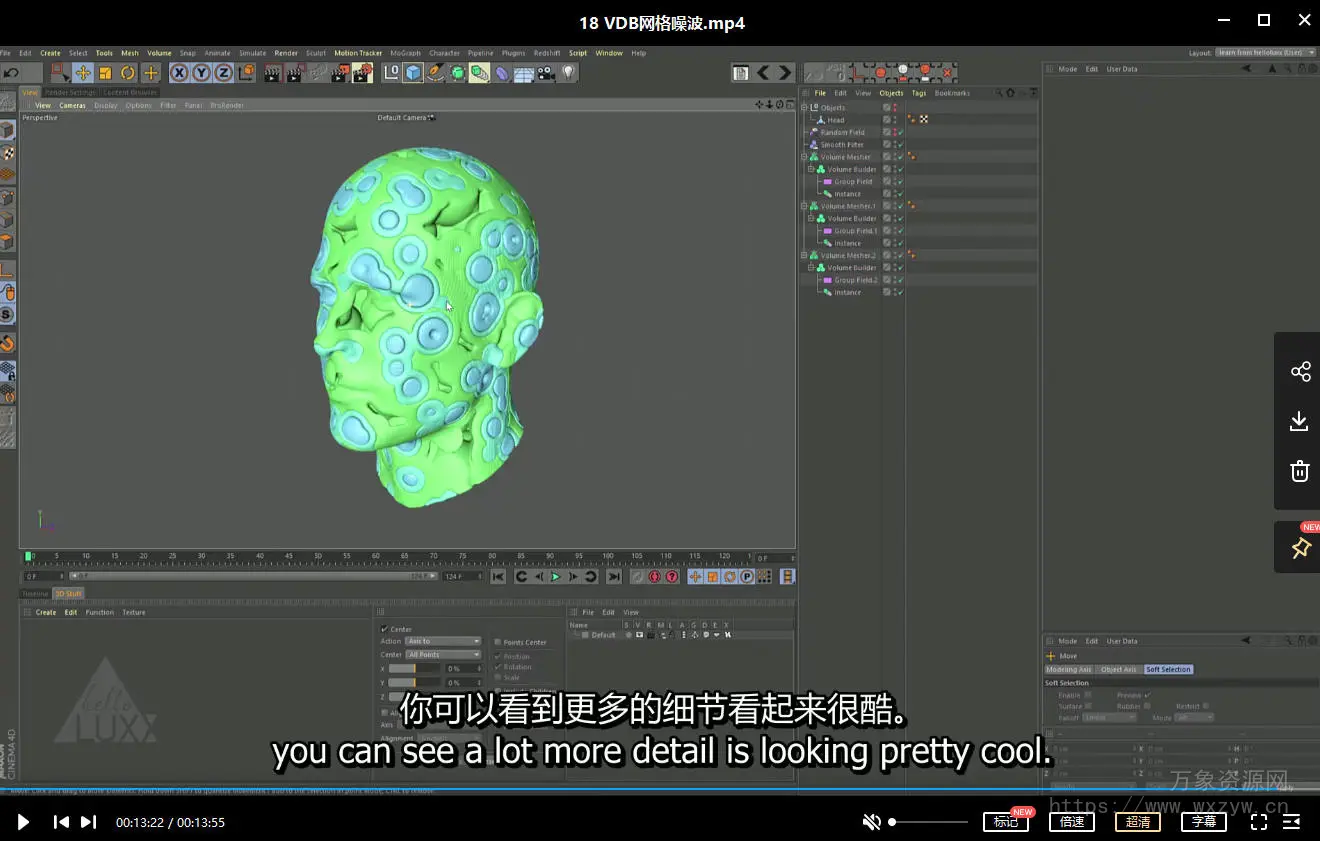Switch to the Soft Selection tab
Image resolution: width=1320 pixels, height=841 pixels.
1168,669
